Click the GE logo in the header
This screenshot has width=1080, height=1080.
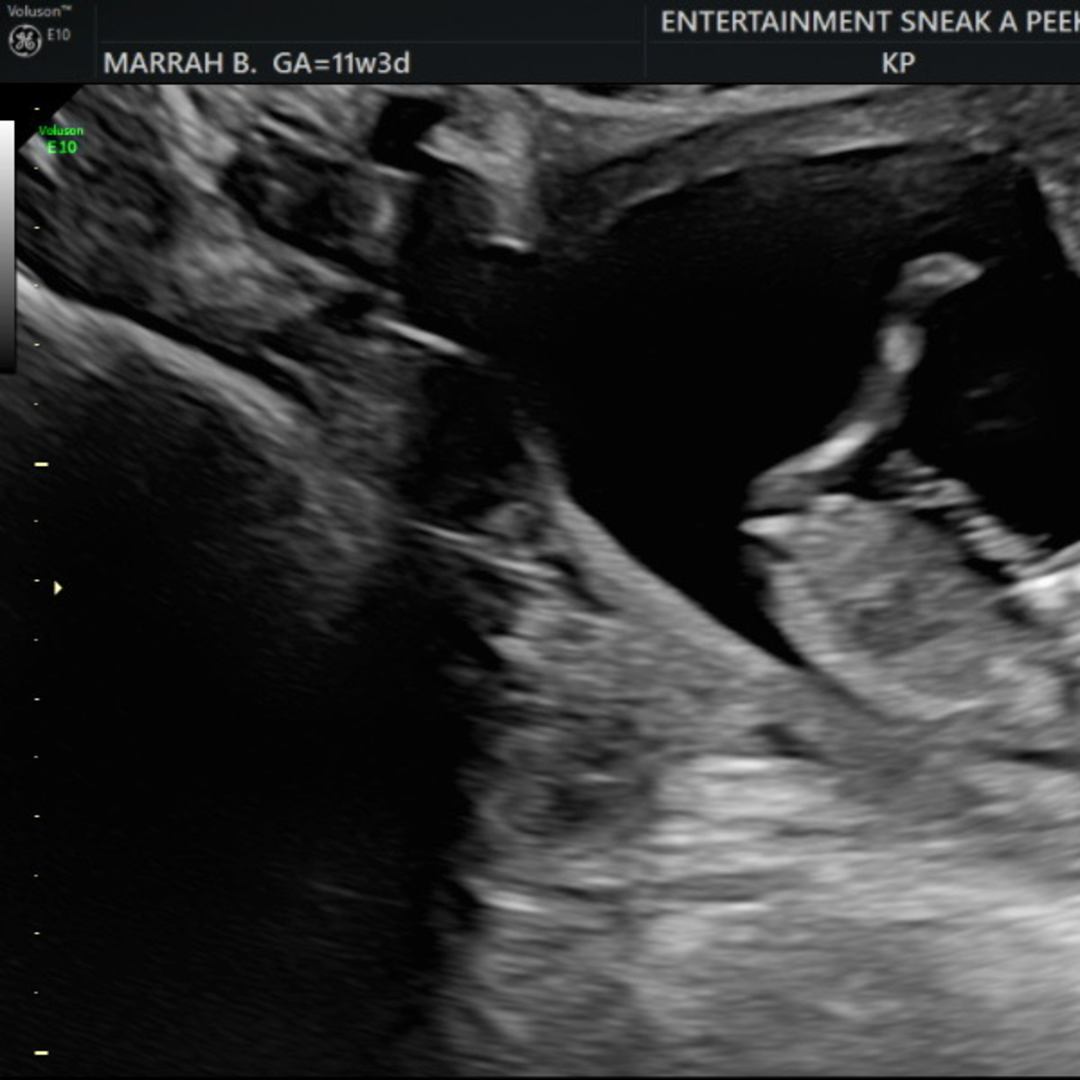25,41
